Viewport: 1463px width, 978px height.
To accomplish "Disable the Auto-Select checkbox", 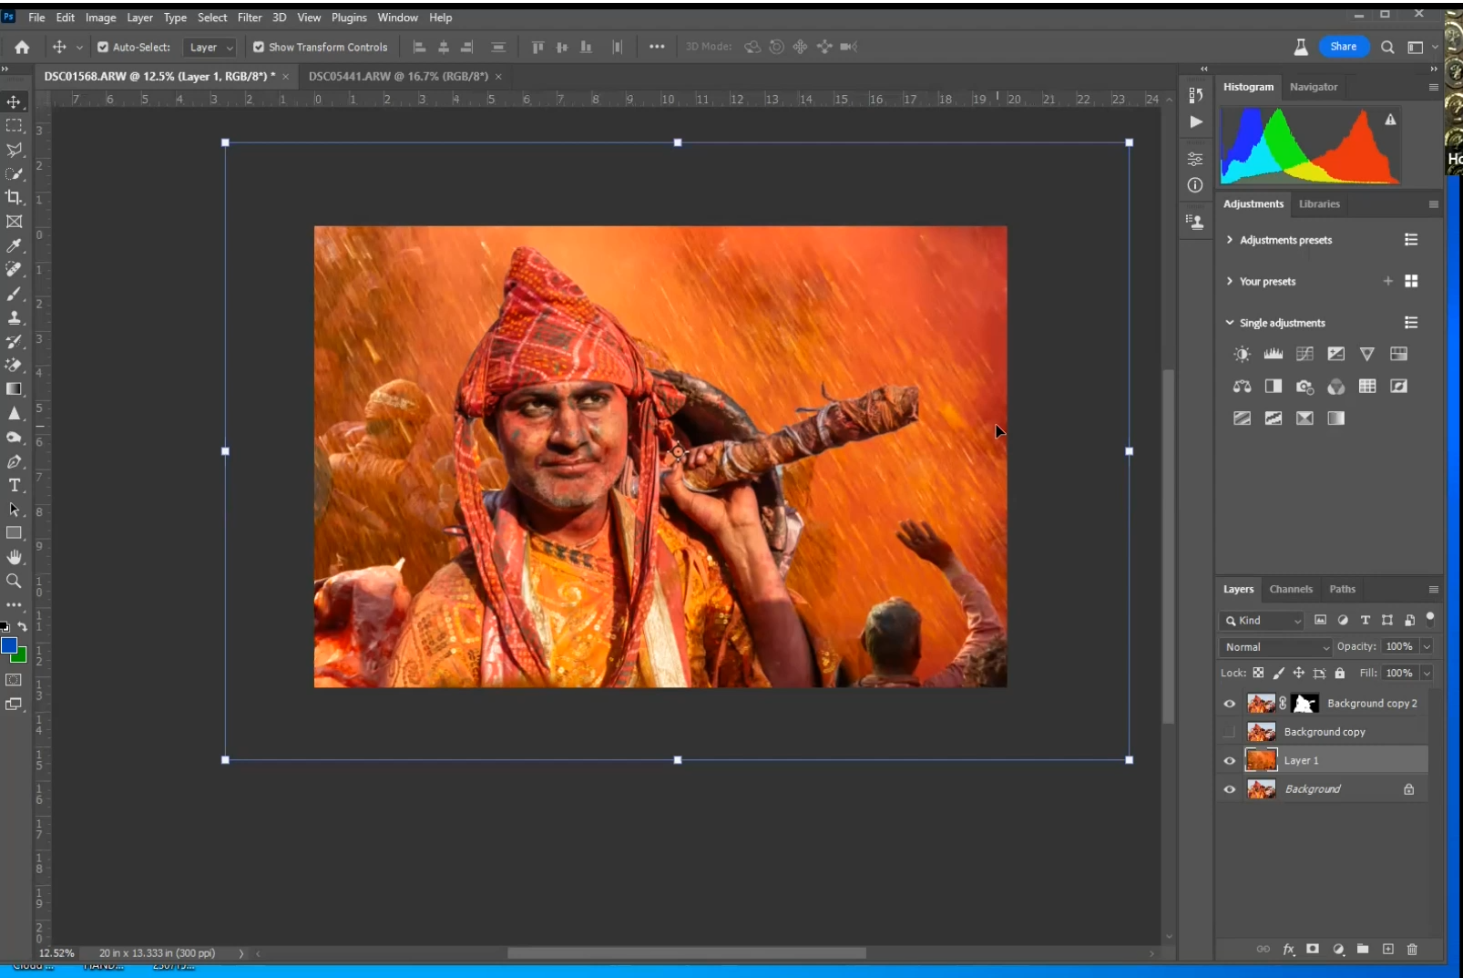I will pos(103,47).
